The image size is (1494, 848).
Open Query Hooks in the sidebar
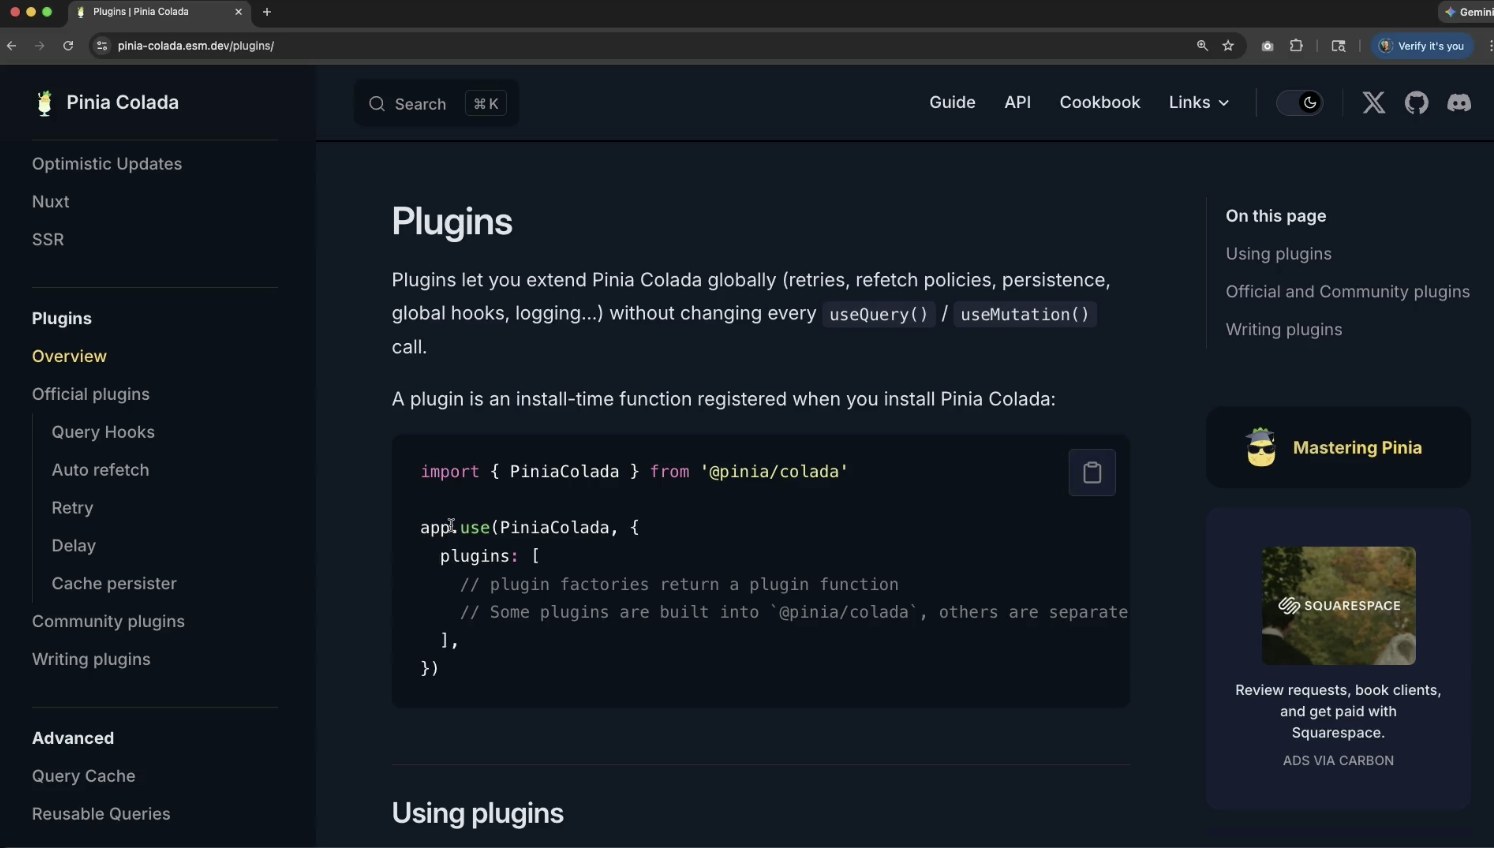point(103,432)
